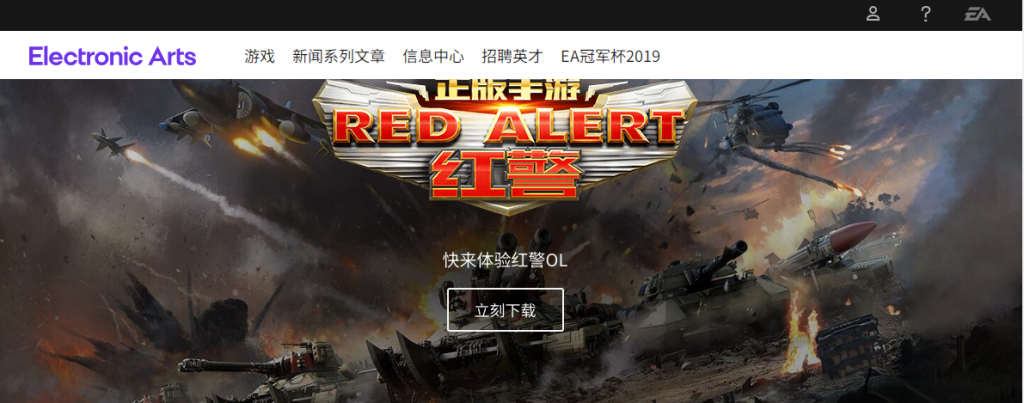The width and height of the screenshot is (1024, 403).
Task: Click the help question mark icon
Action: point(925,14)
